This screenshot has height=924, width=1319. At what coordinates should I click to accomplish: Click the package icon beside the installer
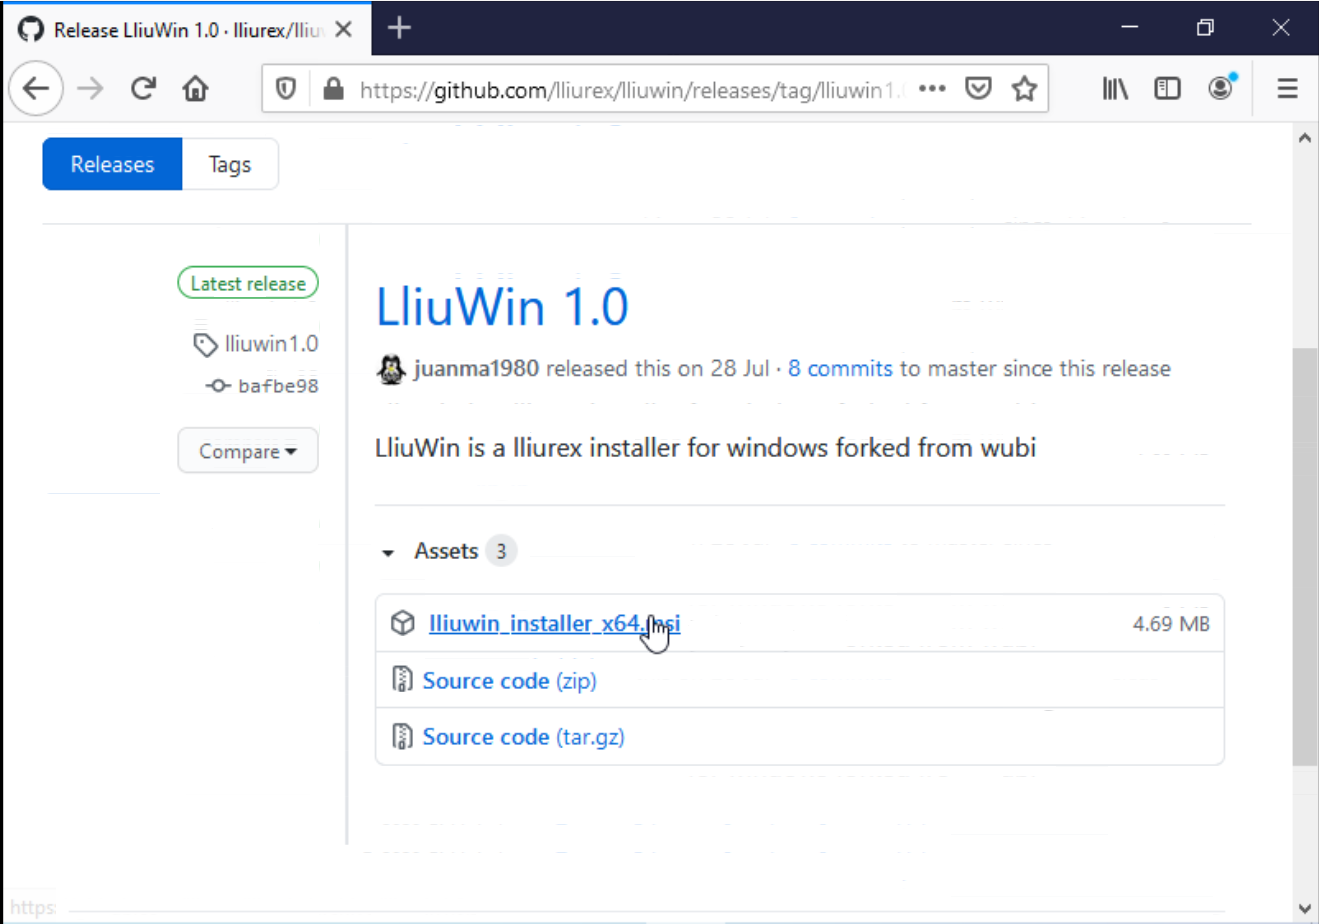click(402, 623)
